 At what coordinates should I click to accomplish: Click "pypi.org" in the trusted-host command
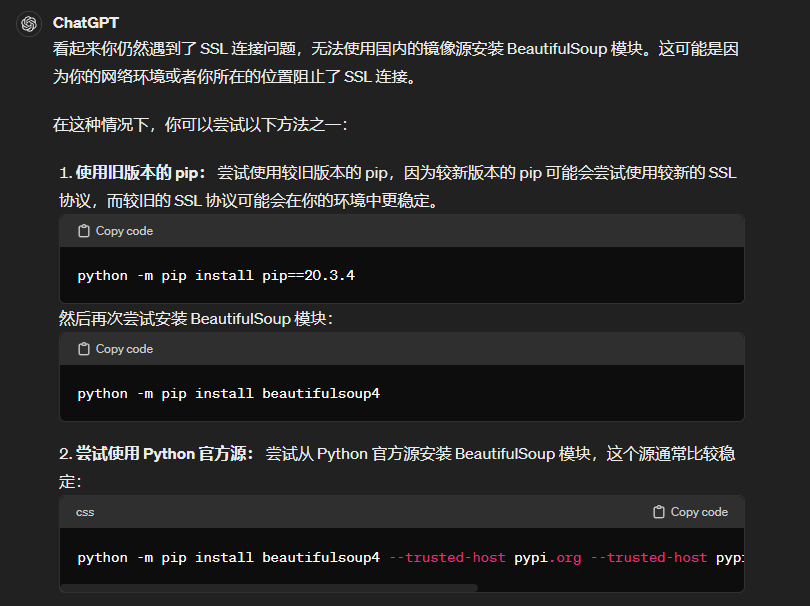coord(548,558)
